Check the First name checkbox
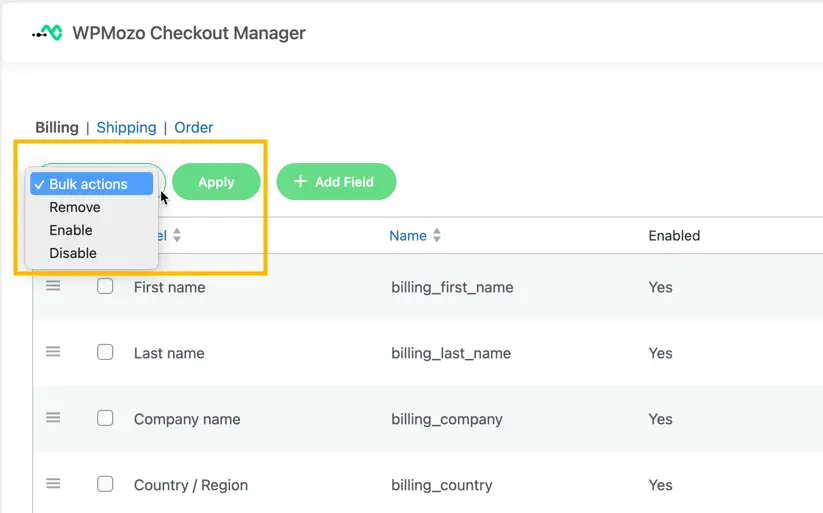 [105, 286]
